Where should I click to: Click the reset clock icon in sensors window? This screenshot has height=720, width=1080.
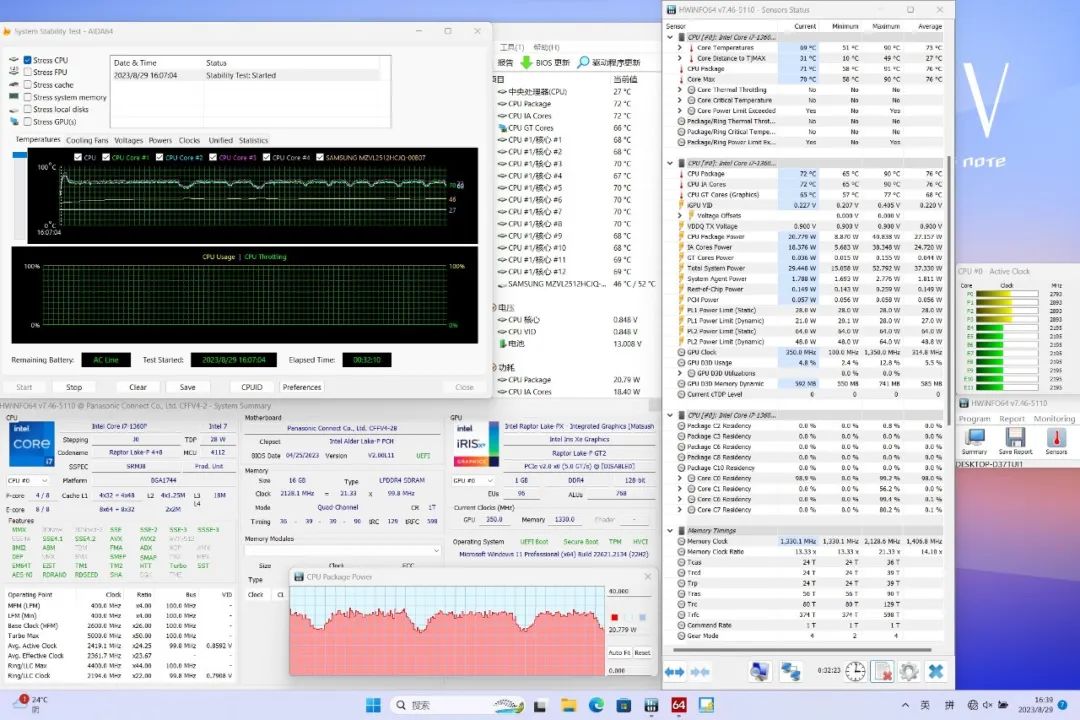pyautogui.click(x=855, y=672)
